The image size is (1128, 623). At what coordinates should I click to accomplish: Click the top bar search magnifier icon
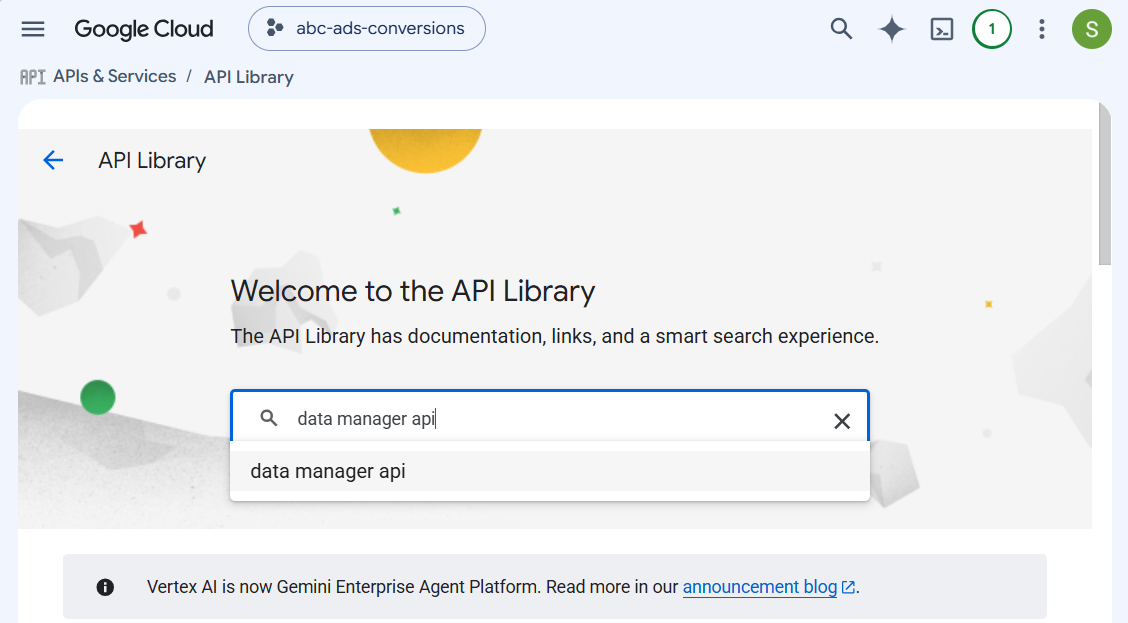coord(841,29)
